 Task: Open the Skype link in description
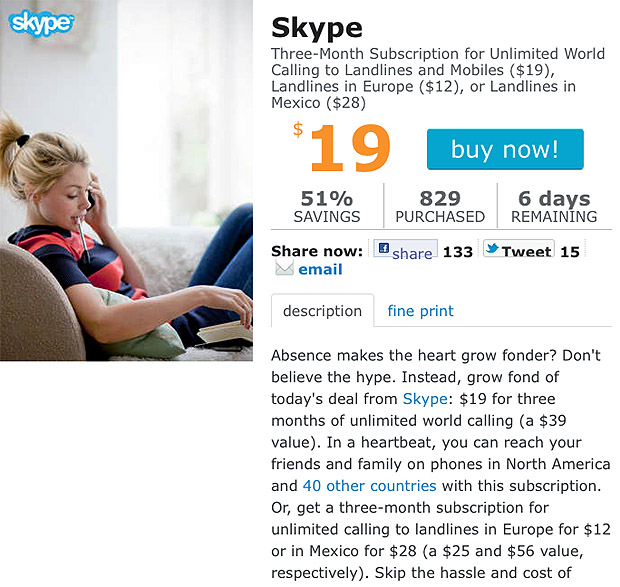[425, 398]
